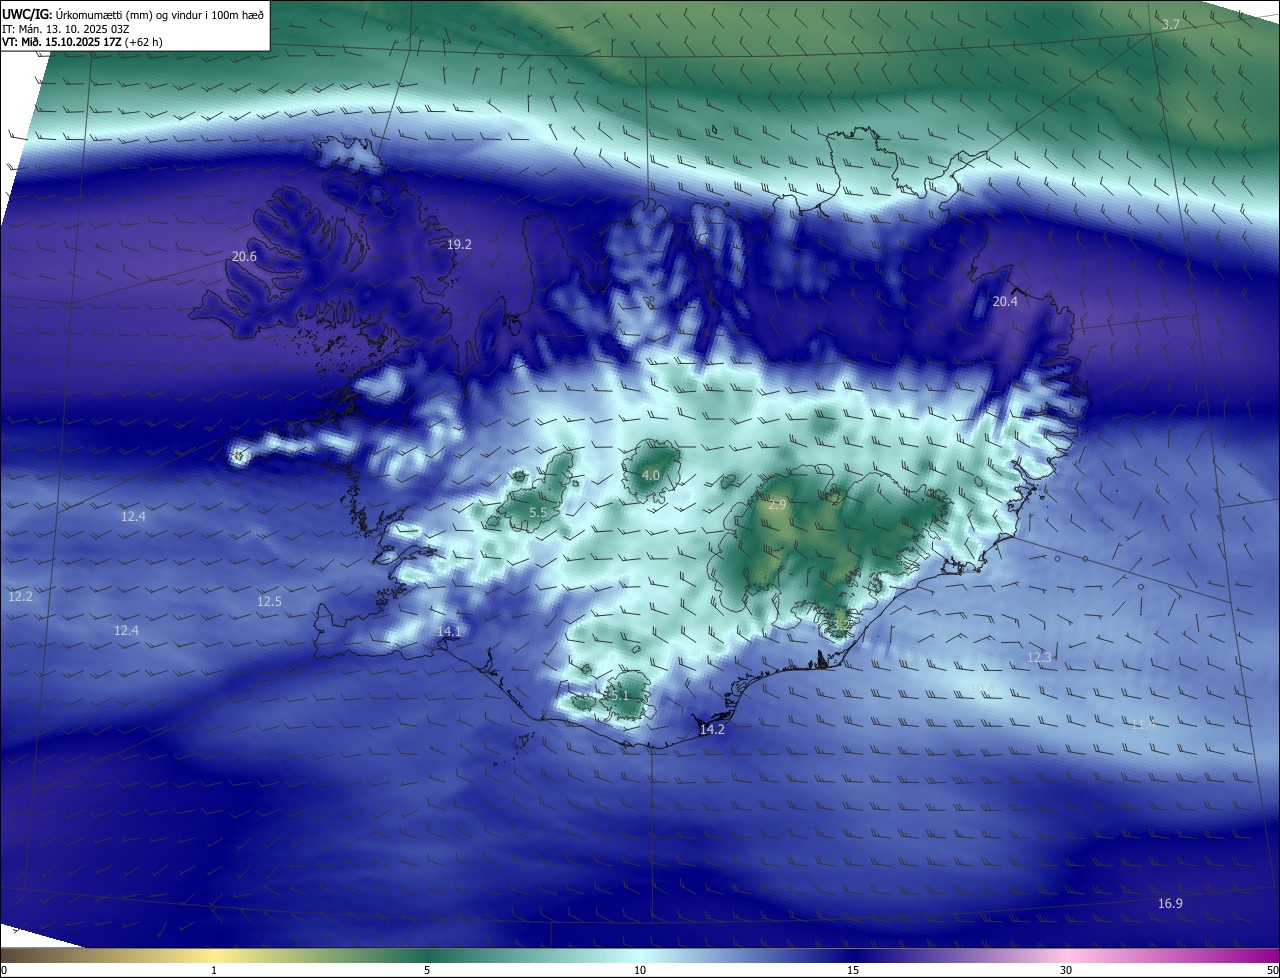Image resolution: width=1280 pixels, height=978 pixels.
Task: Click the 5.1 value label
Action: pyautogui.click(x=619, y=695)
